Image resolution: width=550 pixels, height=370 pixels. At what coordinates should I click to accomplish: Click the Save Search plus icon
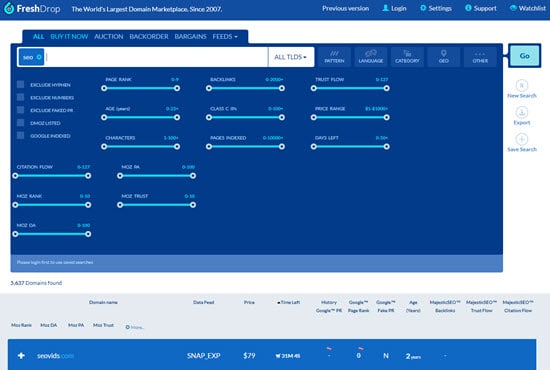click(522, 139)
